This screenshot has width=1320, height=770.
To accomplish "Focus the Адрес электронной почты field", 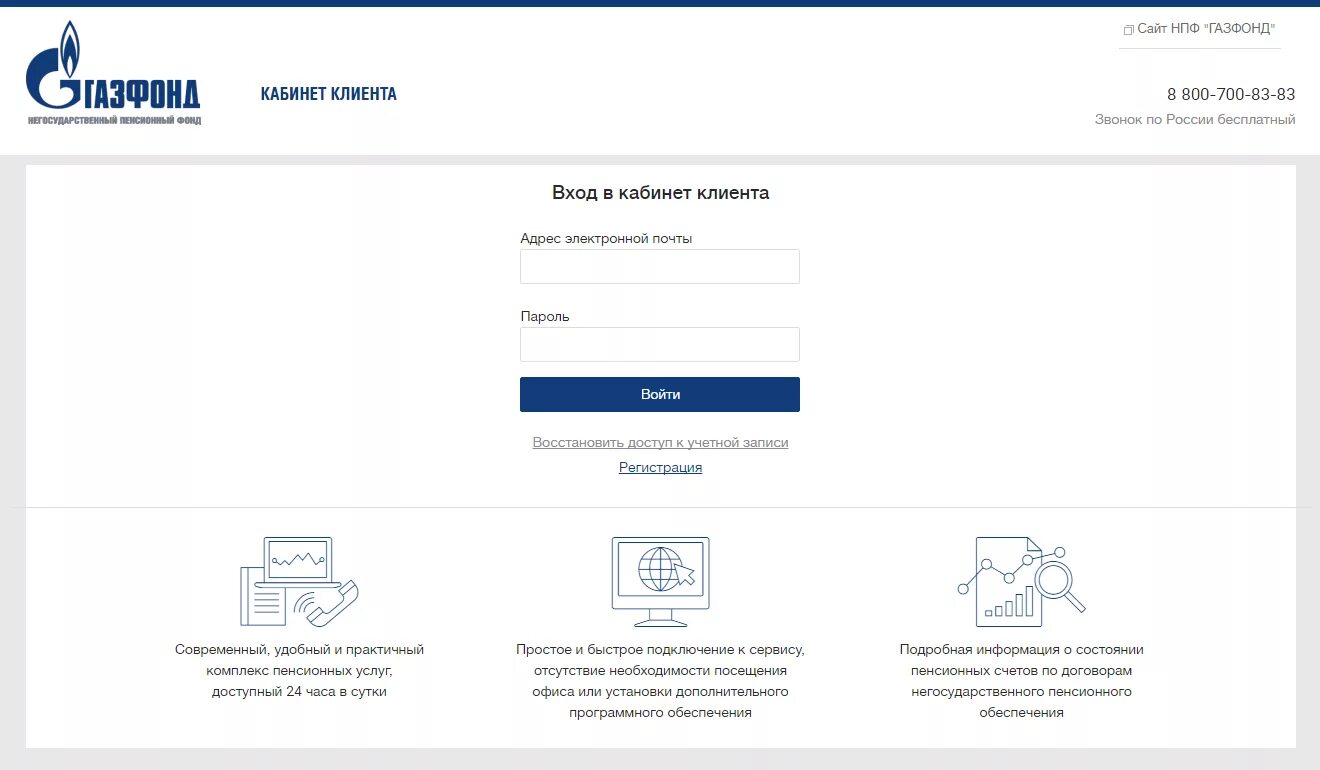I will click(x=660, y=267).
